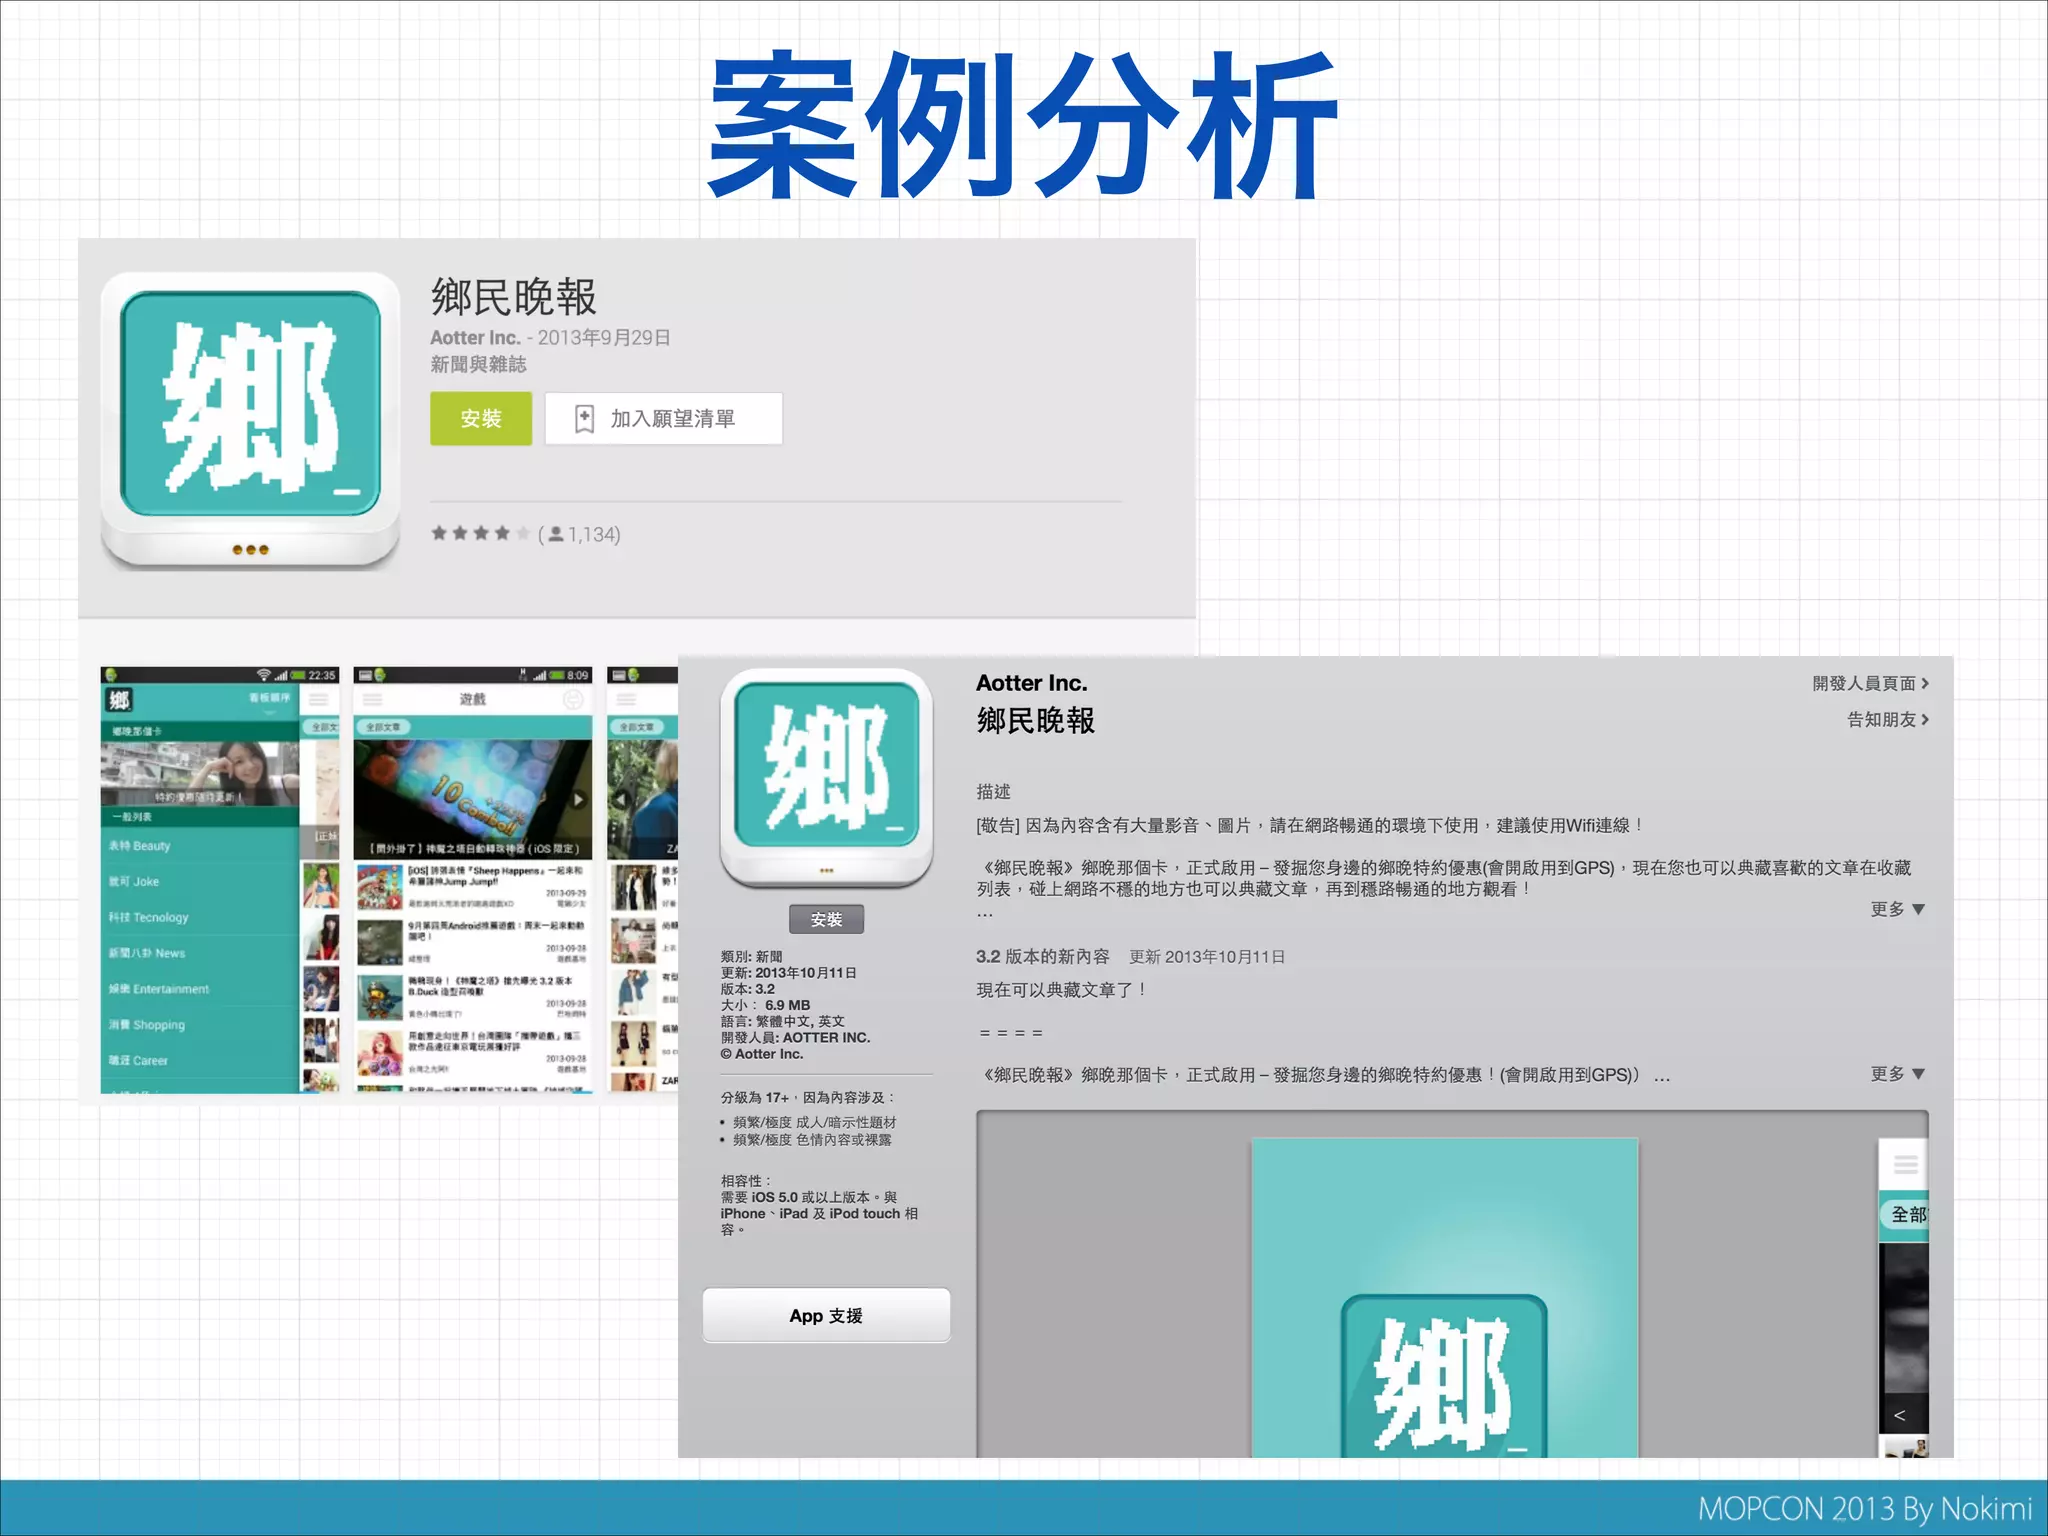Viewport: 2048px width, 1536px height.
Task: Click the battery icon beside 8:09
Action: coord(556,676)
